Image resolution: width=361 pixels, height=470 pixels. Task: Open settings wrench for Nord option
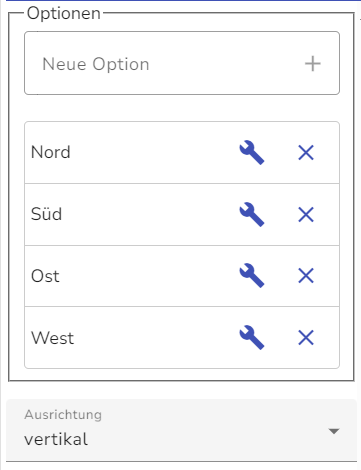click(252, 153)
